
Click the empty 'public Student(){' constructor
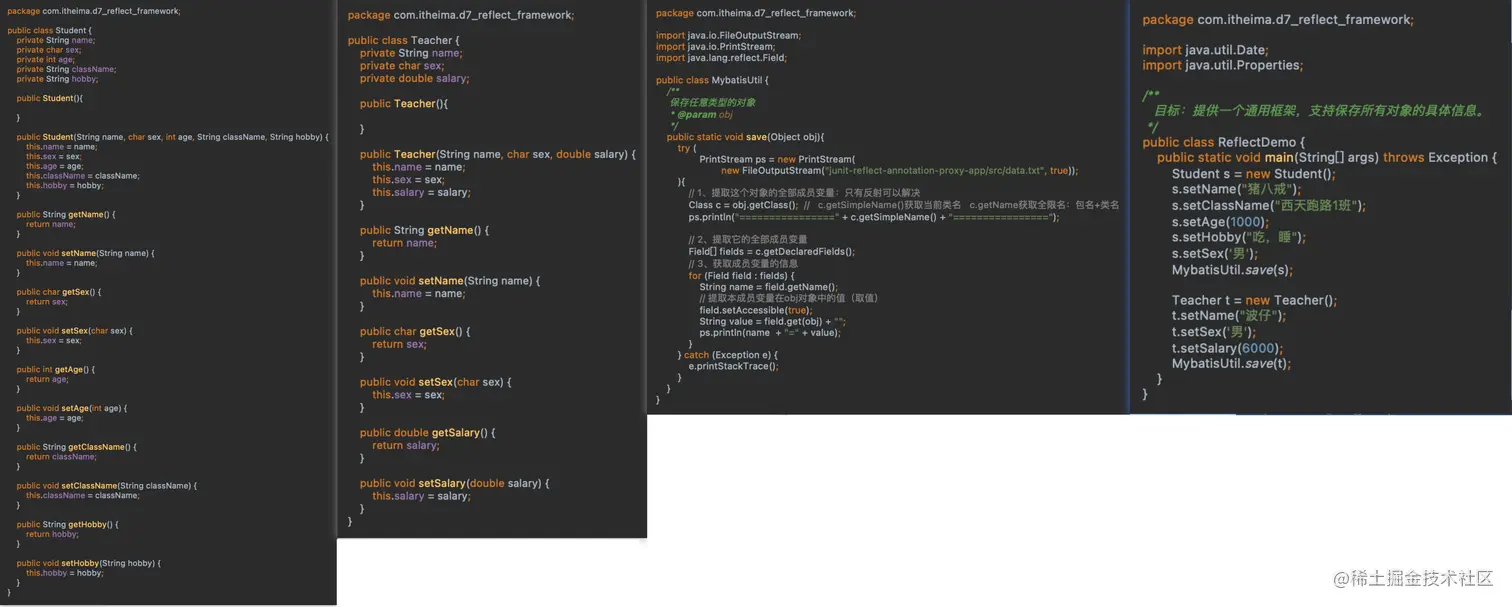(x=49, y=98)
